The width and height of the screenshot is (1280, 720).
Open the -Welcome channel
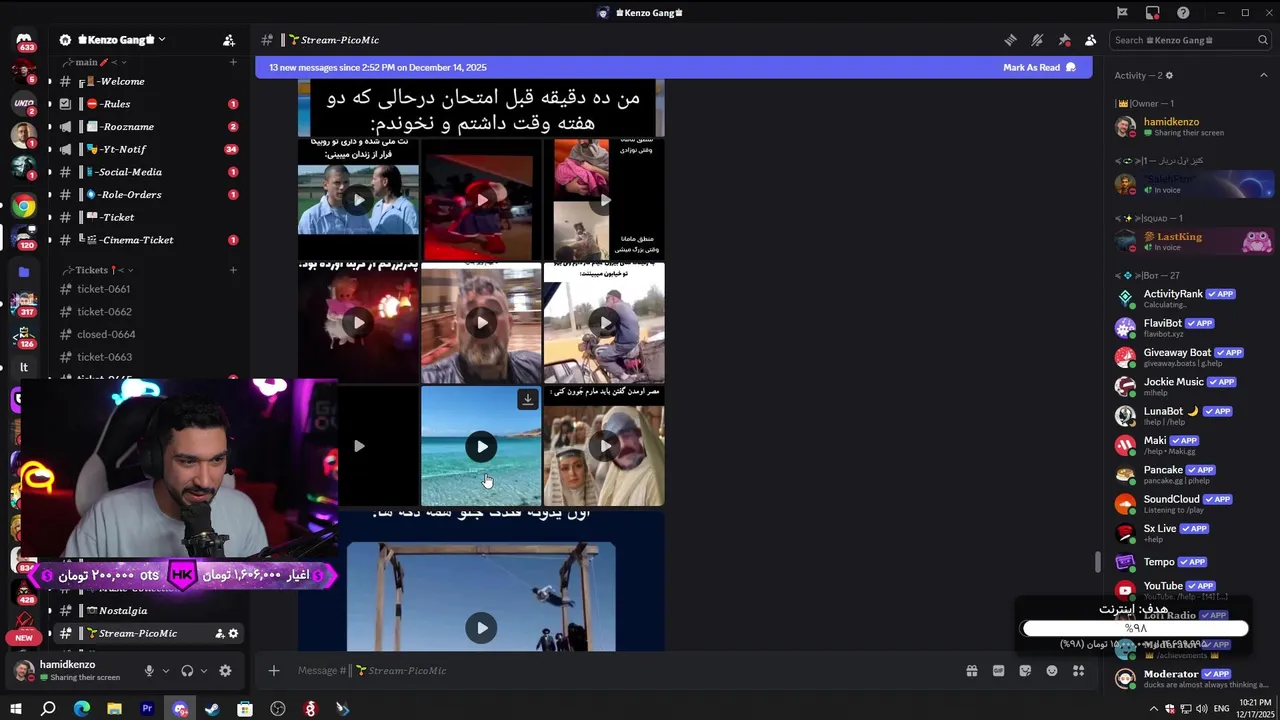(145, 81)
